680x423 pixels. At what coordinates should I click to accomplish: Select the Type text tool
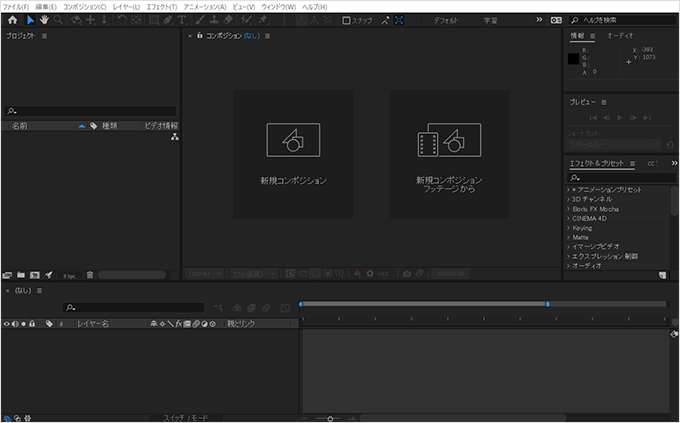pyautogui.click(x=182, y=20)
